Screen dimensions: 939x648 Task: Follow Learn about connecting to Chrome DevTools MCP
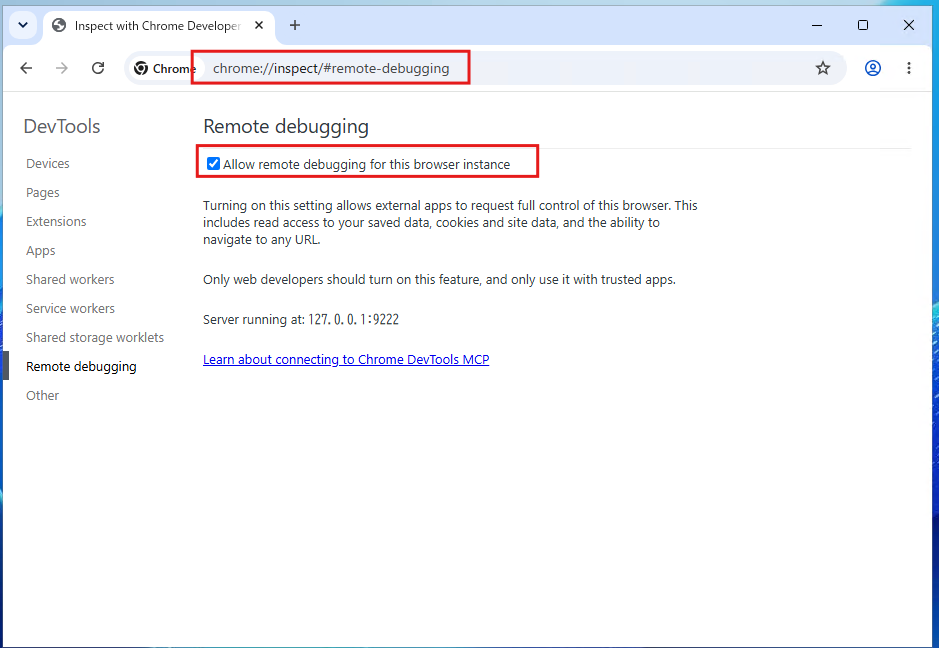(x=346, y=359)
